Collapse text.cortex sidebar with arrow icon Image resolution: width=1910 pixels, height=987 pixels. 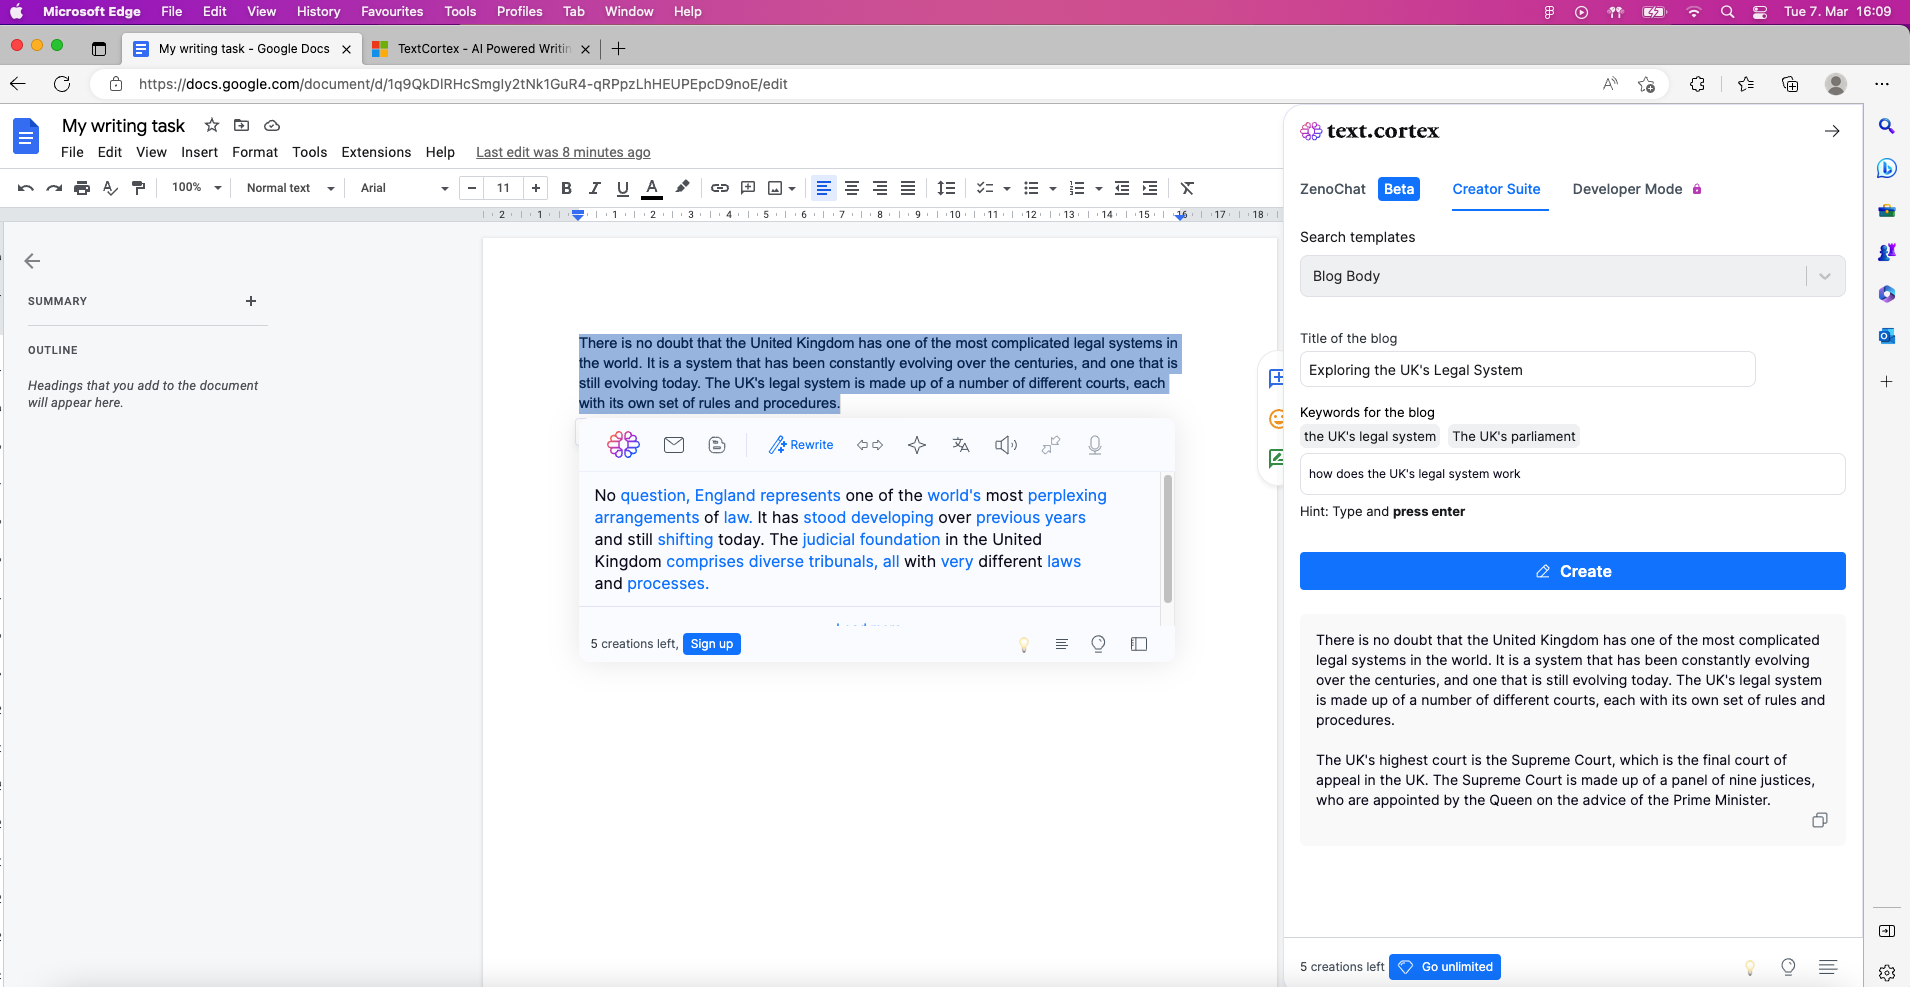(1832, 131)
